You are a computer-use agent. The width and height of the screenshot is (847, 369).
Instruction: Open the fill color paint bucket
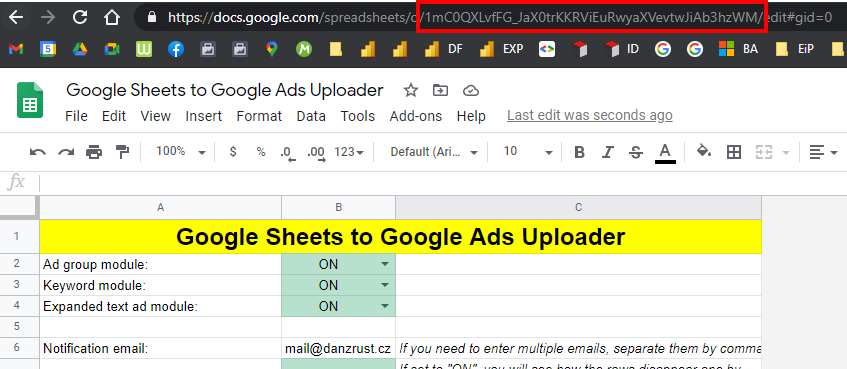tap(703, 152)
